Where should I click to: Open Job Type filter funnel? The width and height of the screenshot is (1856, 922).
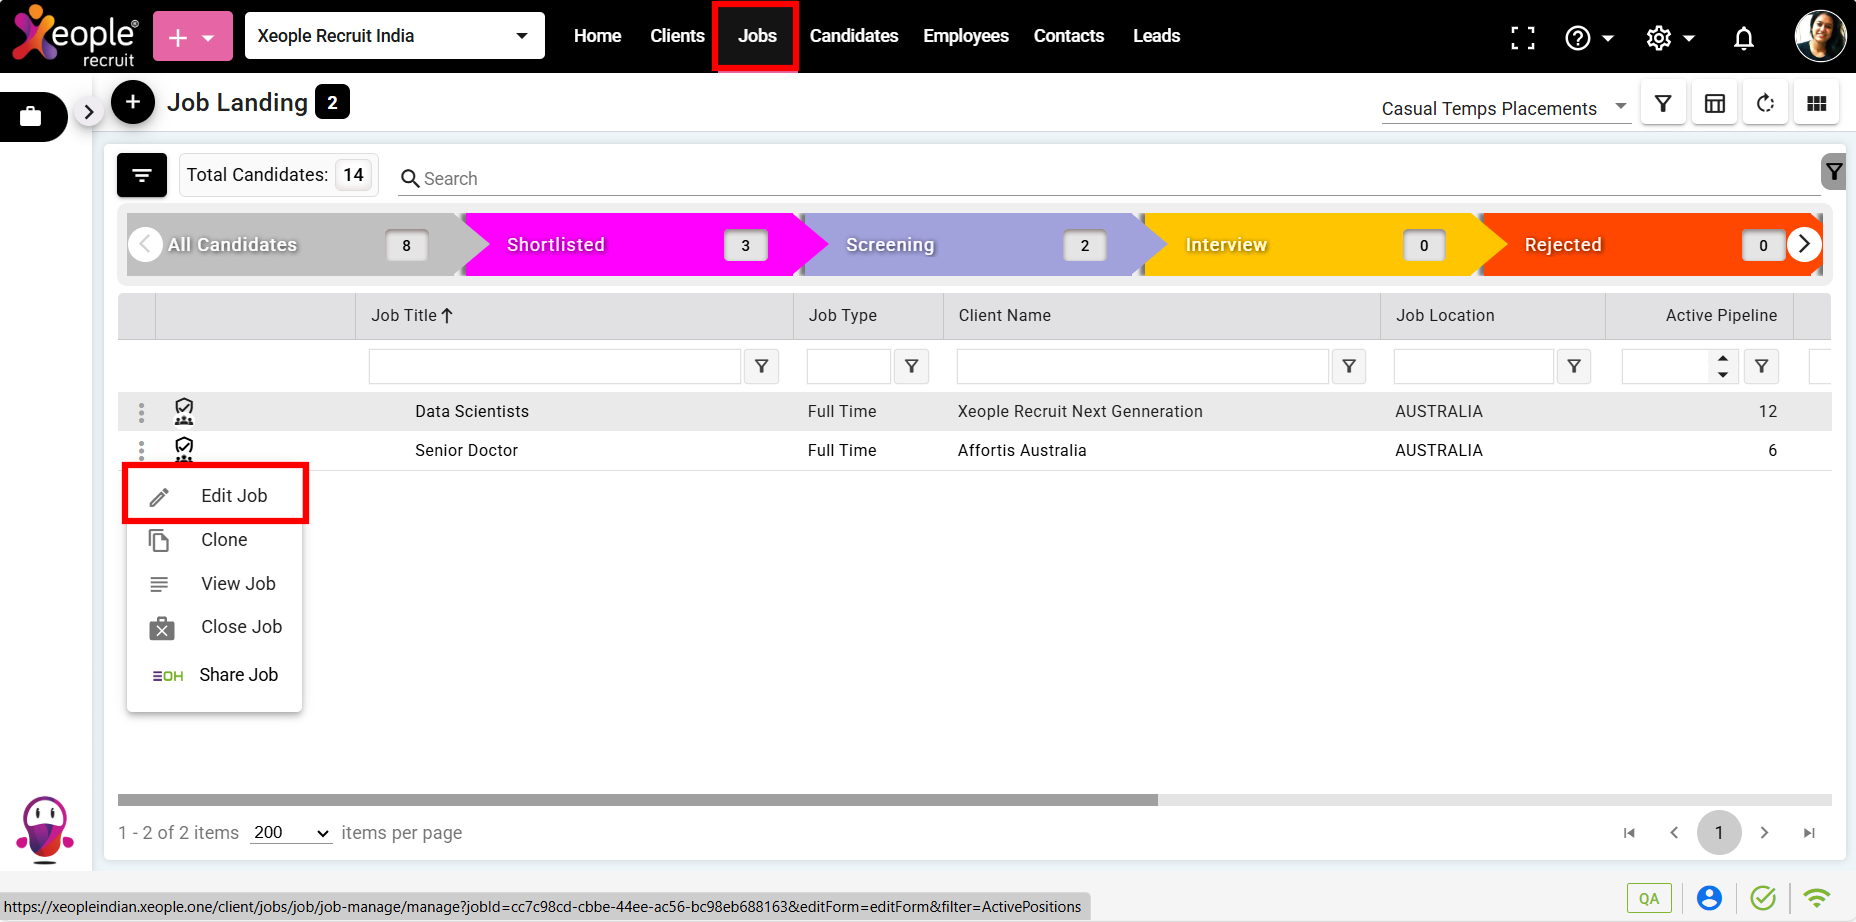(912, 366)
